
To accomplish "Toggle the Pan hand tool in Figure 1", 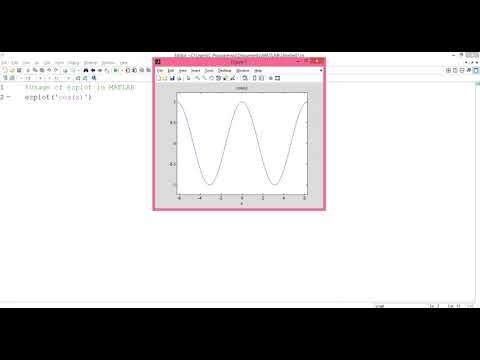I will (211, 78).
